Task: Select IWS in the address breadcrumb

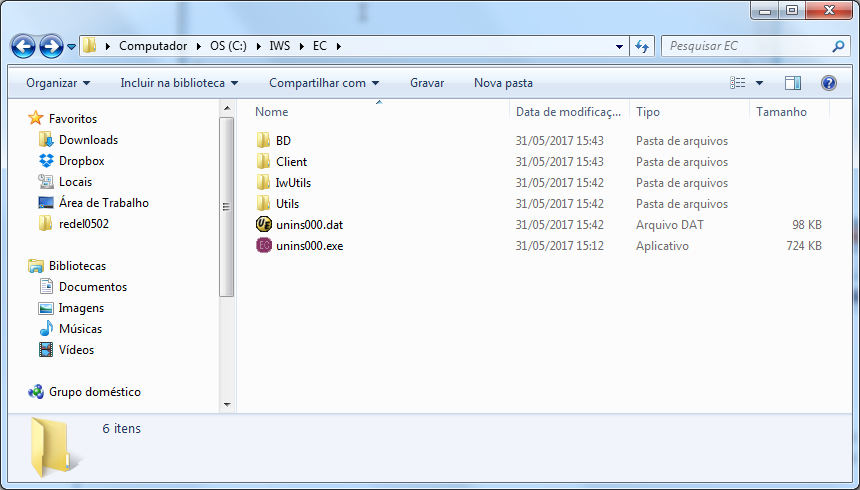Action: click(x=280, y=46)
